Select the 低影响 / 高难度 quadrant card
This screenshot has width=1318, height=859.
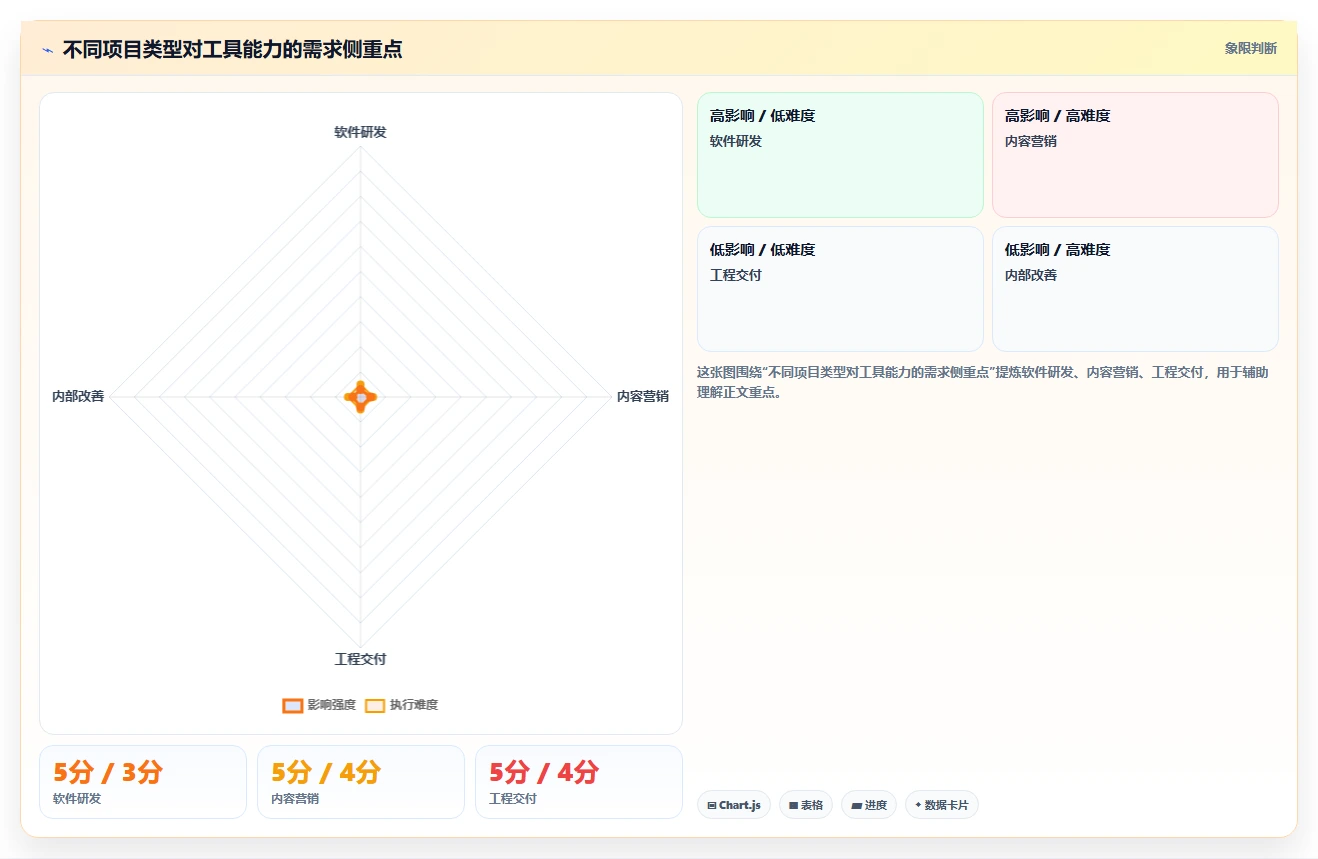pyautogui.click(x=1135, y=289)
